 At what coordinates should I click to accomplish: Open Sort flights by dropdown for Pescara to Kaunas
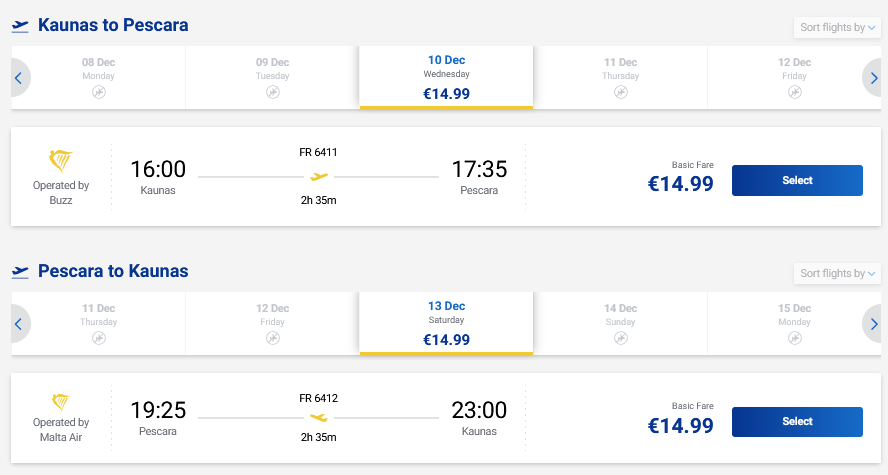(x=836, y=273)
